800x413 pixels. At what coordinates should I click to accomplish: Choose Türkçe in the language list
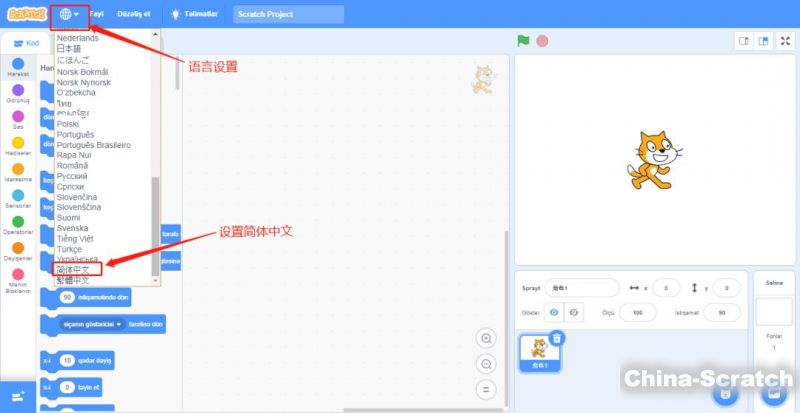(76, 249)
